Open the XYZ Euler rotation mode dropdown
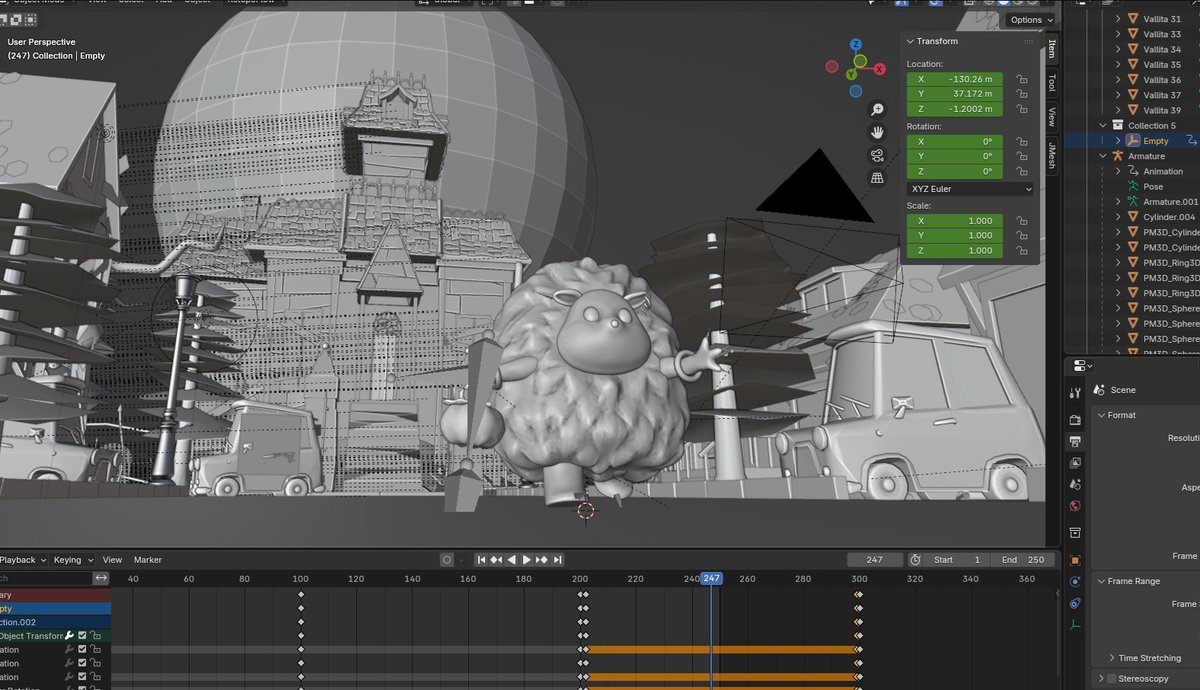 coord(971,189)
